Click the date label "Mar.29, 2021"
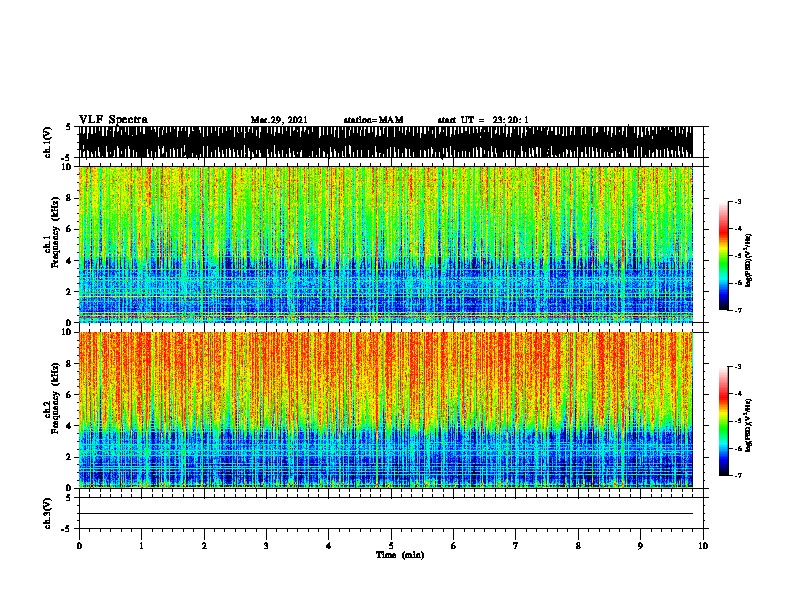Image resolution: width=792 pixels, height=612 pixels. click(x=279, y=120)
